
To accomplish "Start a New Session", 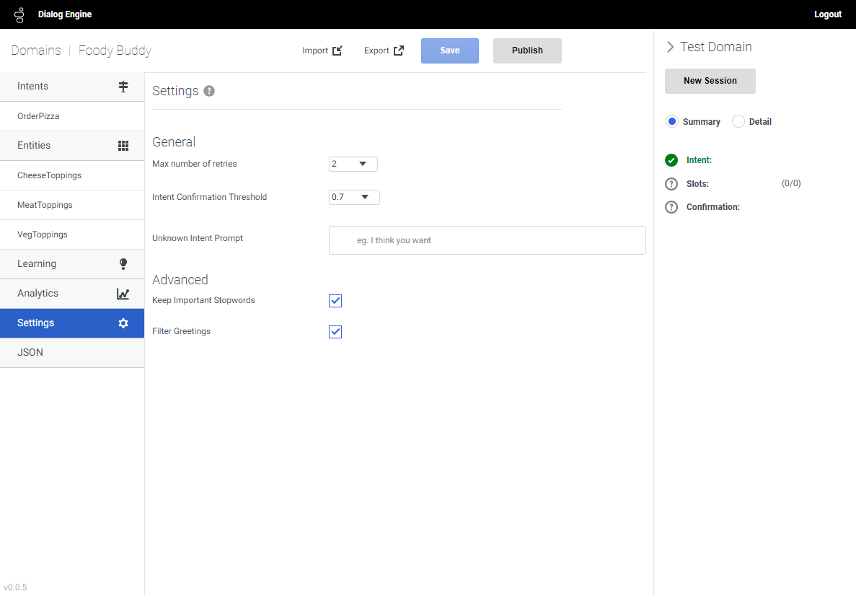I will click(x=710, y=81).
